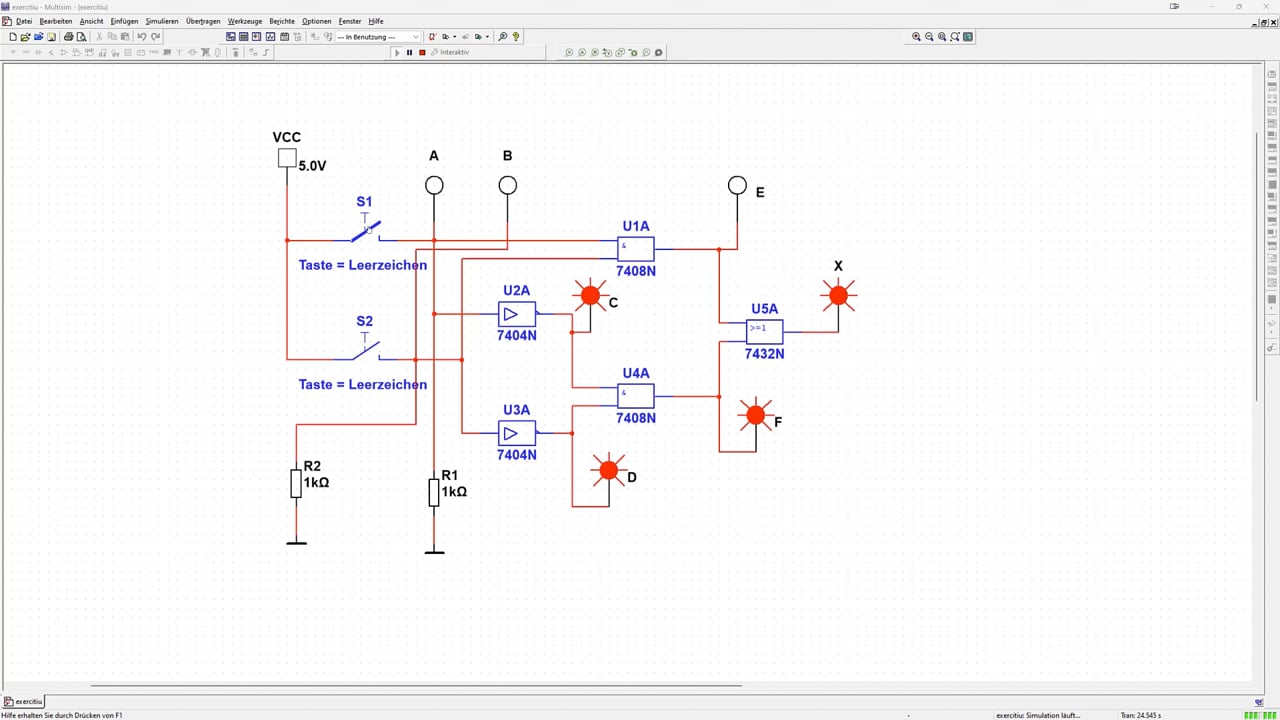Select the U2A 7404N inverter
Screen dimensions: 1280x720
click(517, 314)
